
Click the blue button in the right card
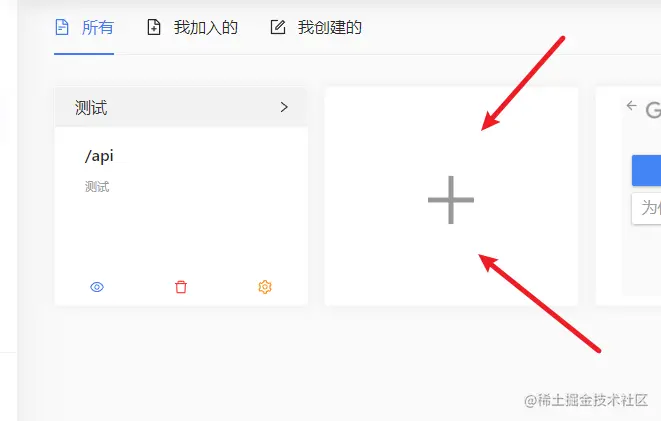646,170
